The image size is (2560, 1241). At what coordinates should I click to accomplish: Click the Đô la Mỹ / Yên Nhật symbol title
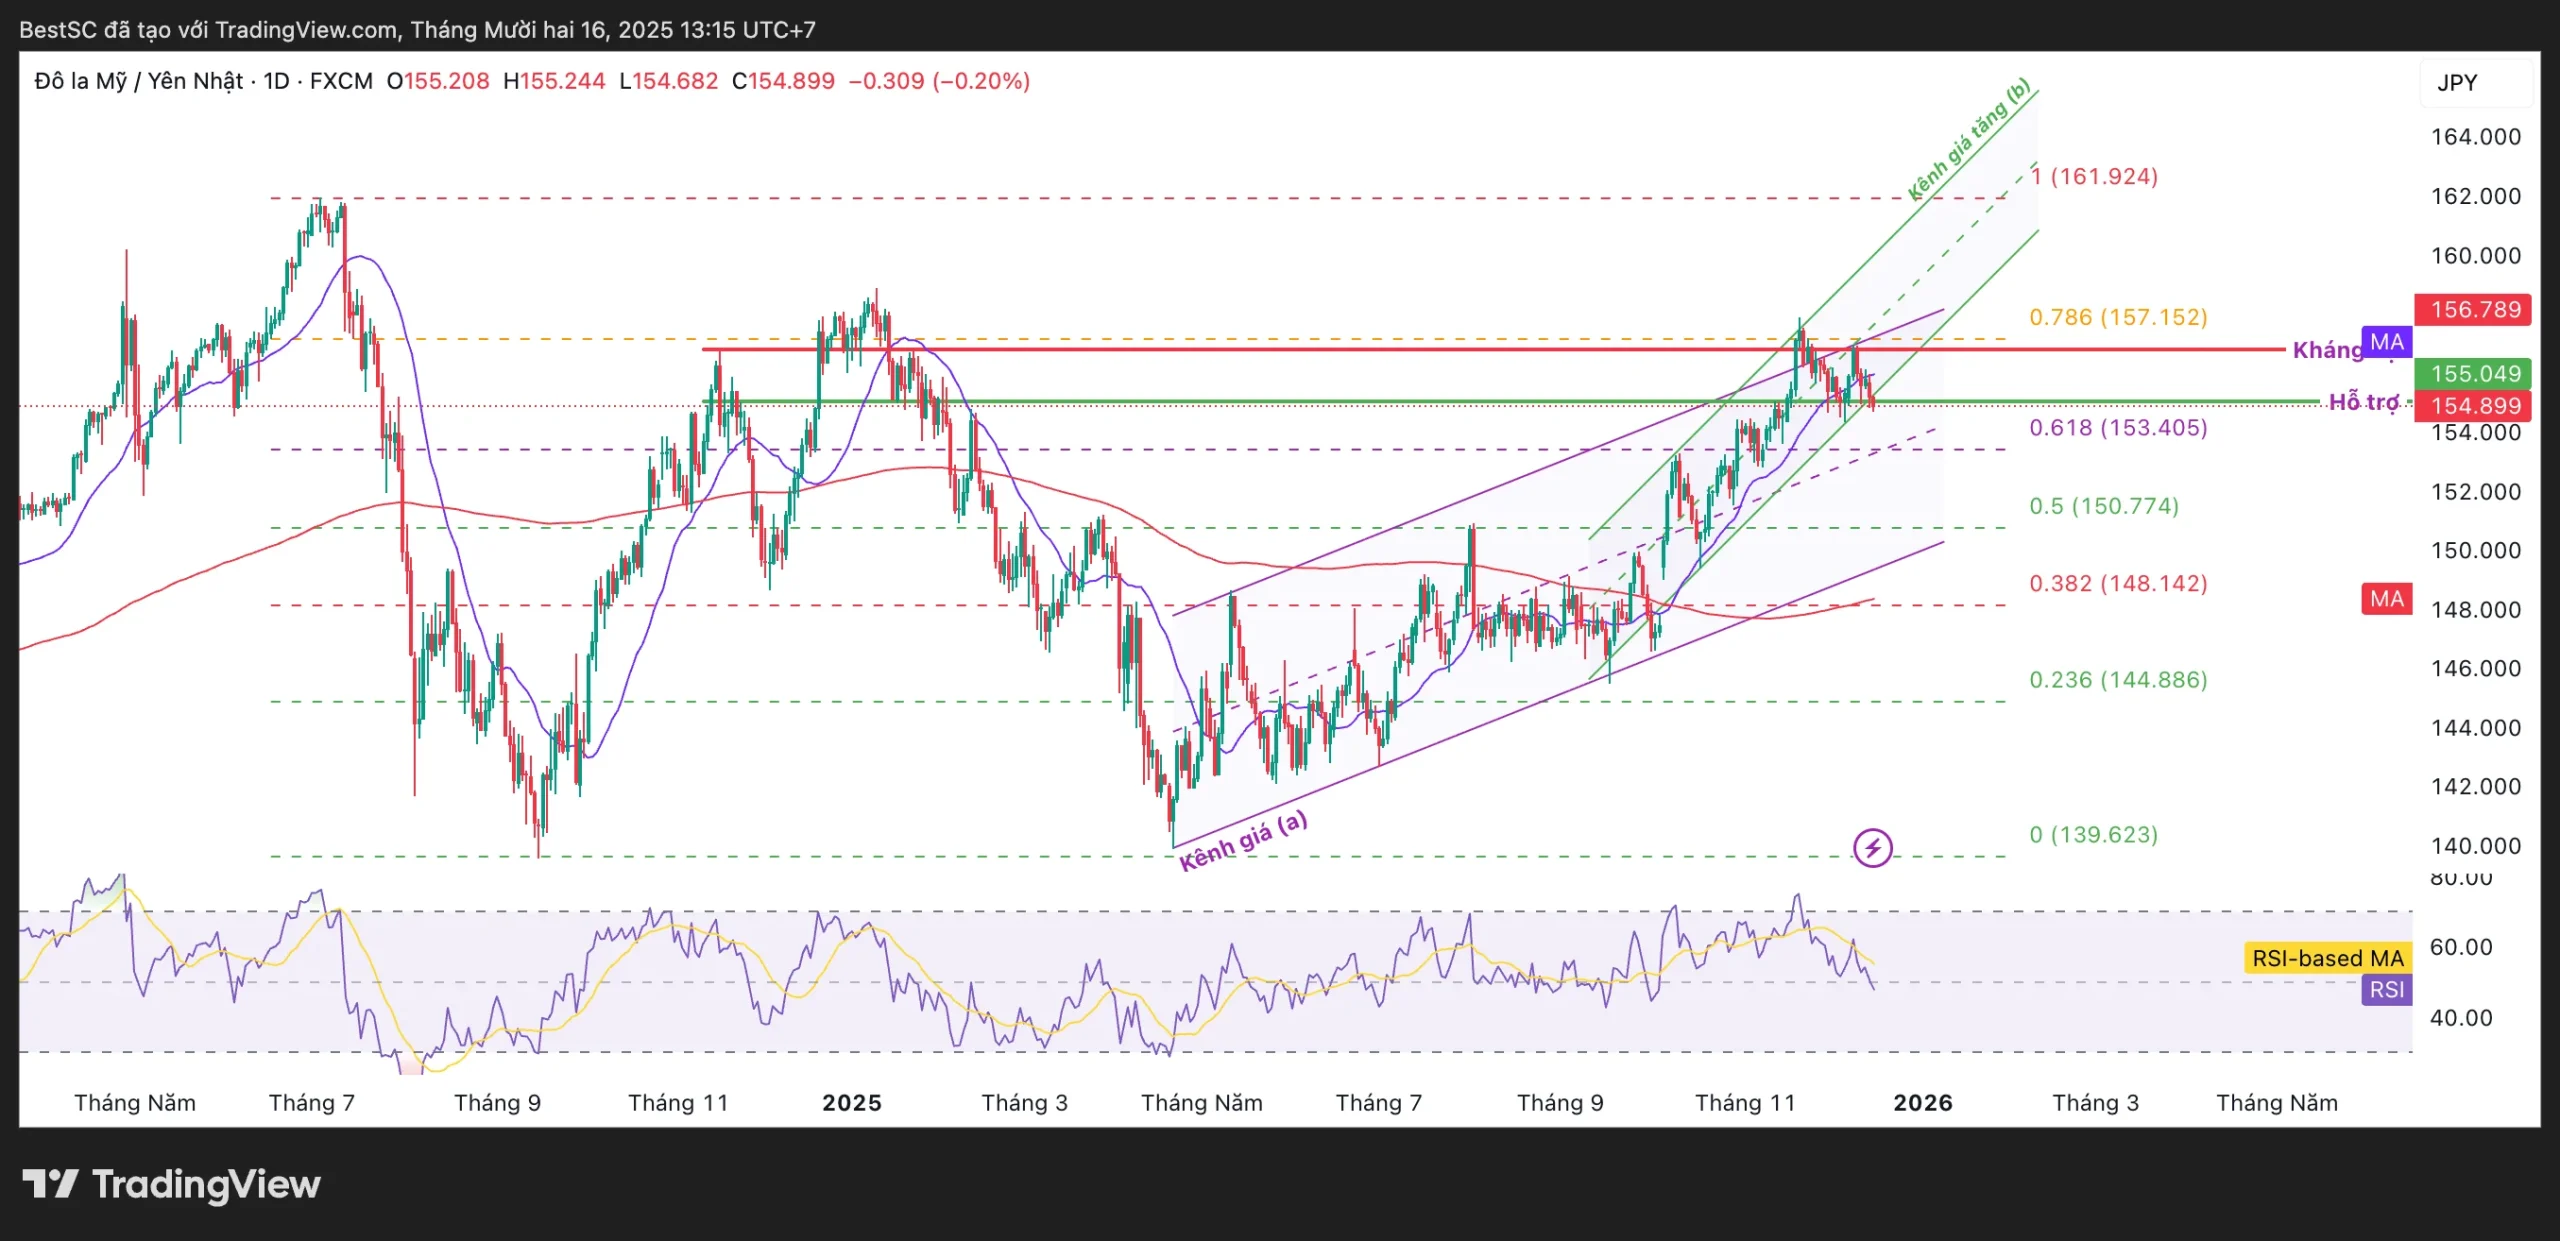138,81
